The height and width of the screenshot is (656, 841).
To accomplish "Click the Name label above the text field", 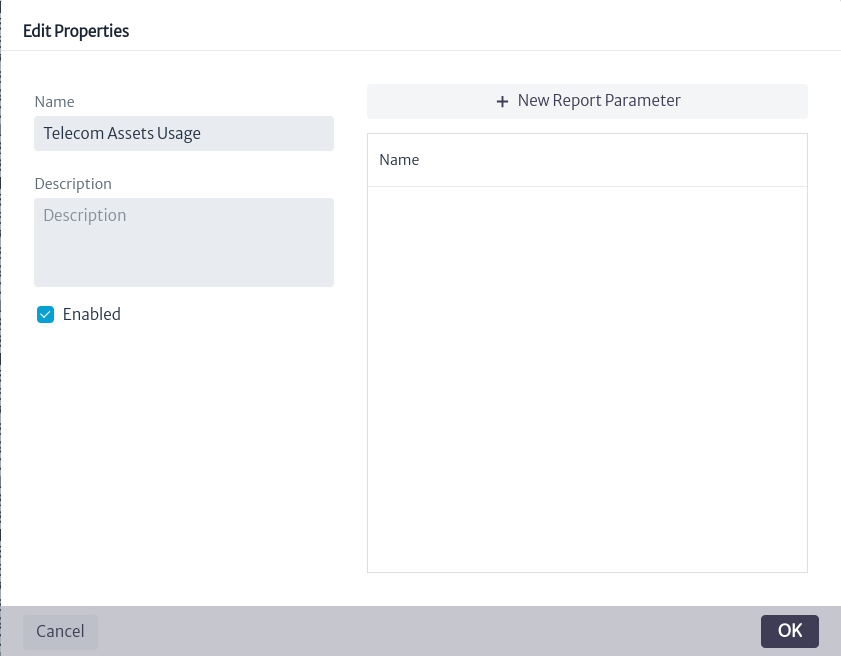I will pyautogui.click(x=55, y=102).
